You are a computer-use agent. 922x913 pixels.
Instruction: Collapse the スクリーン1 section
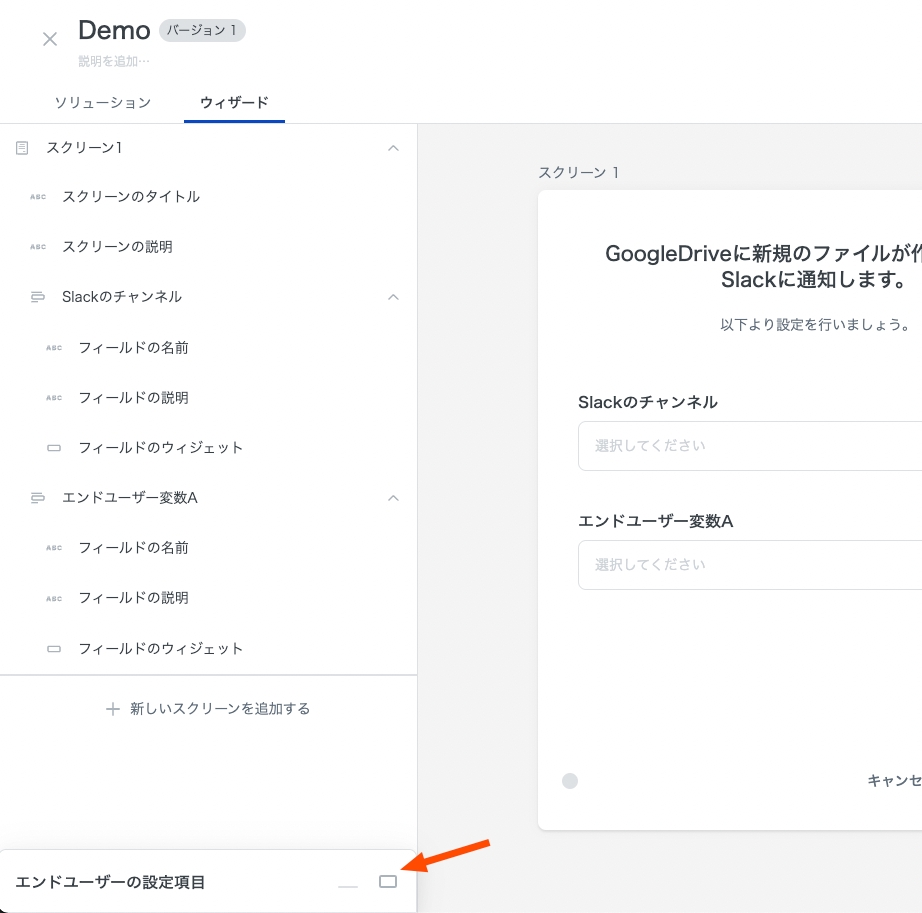(393, 148)
